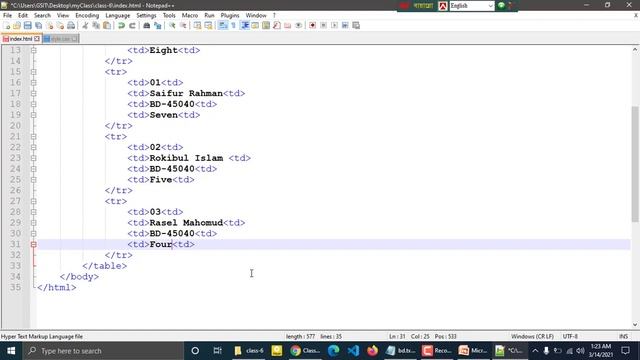Open the User Defined Language toolbar button
This screenshot has width=640, height=360.
click(255, 25)
